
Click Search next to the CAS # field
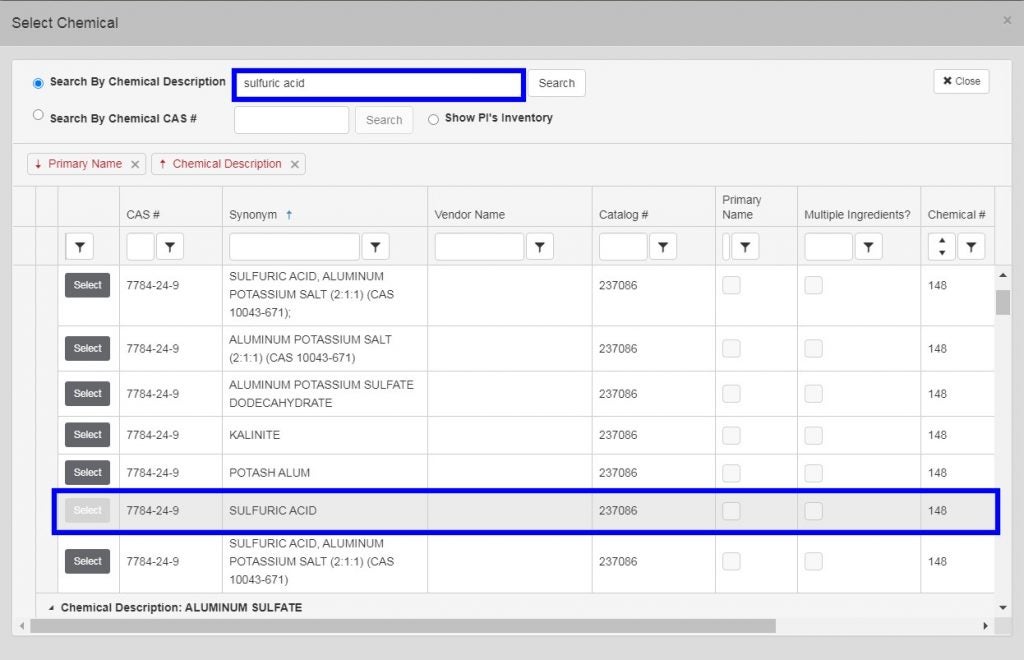(x=384, y=120)
